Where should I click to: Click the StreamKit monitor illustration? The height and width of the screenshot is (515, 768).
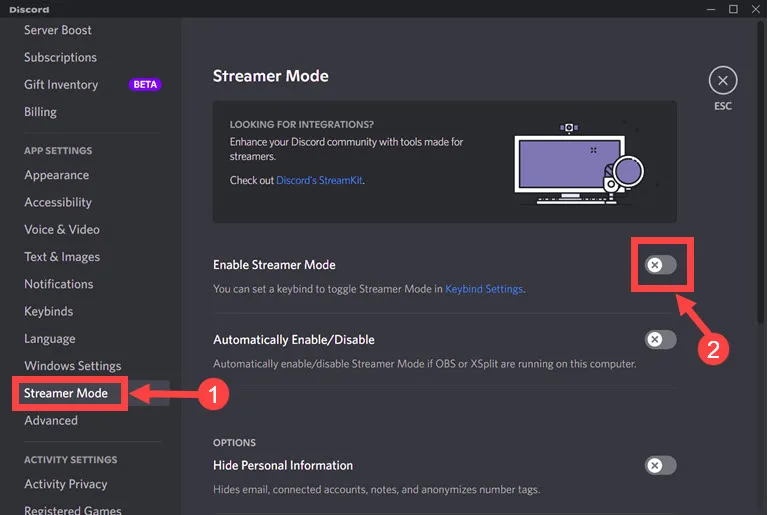point(579,163)
